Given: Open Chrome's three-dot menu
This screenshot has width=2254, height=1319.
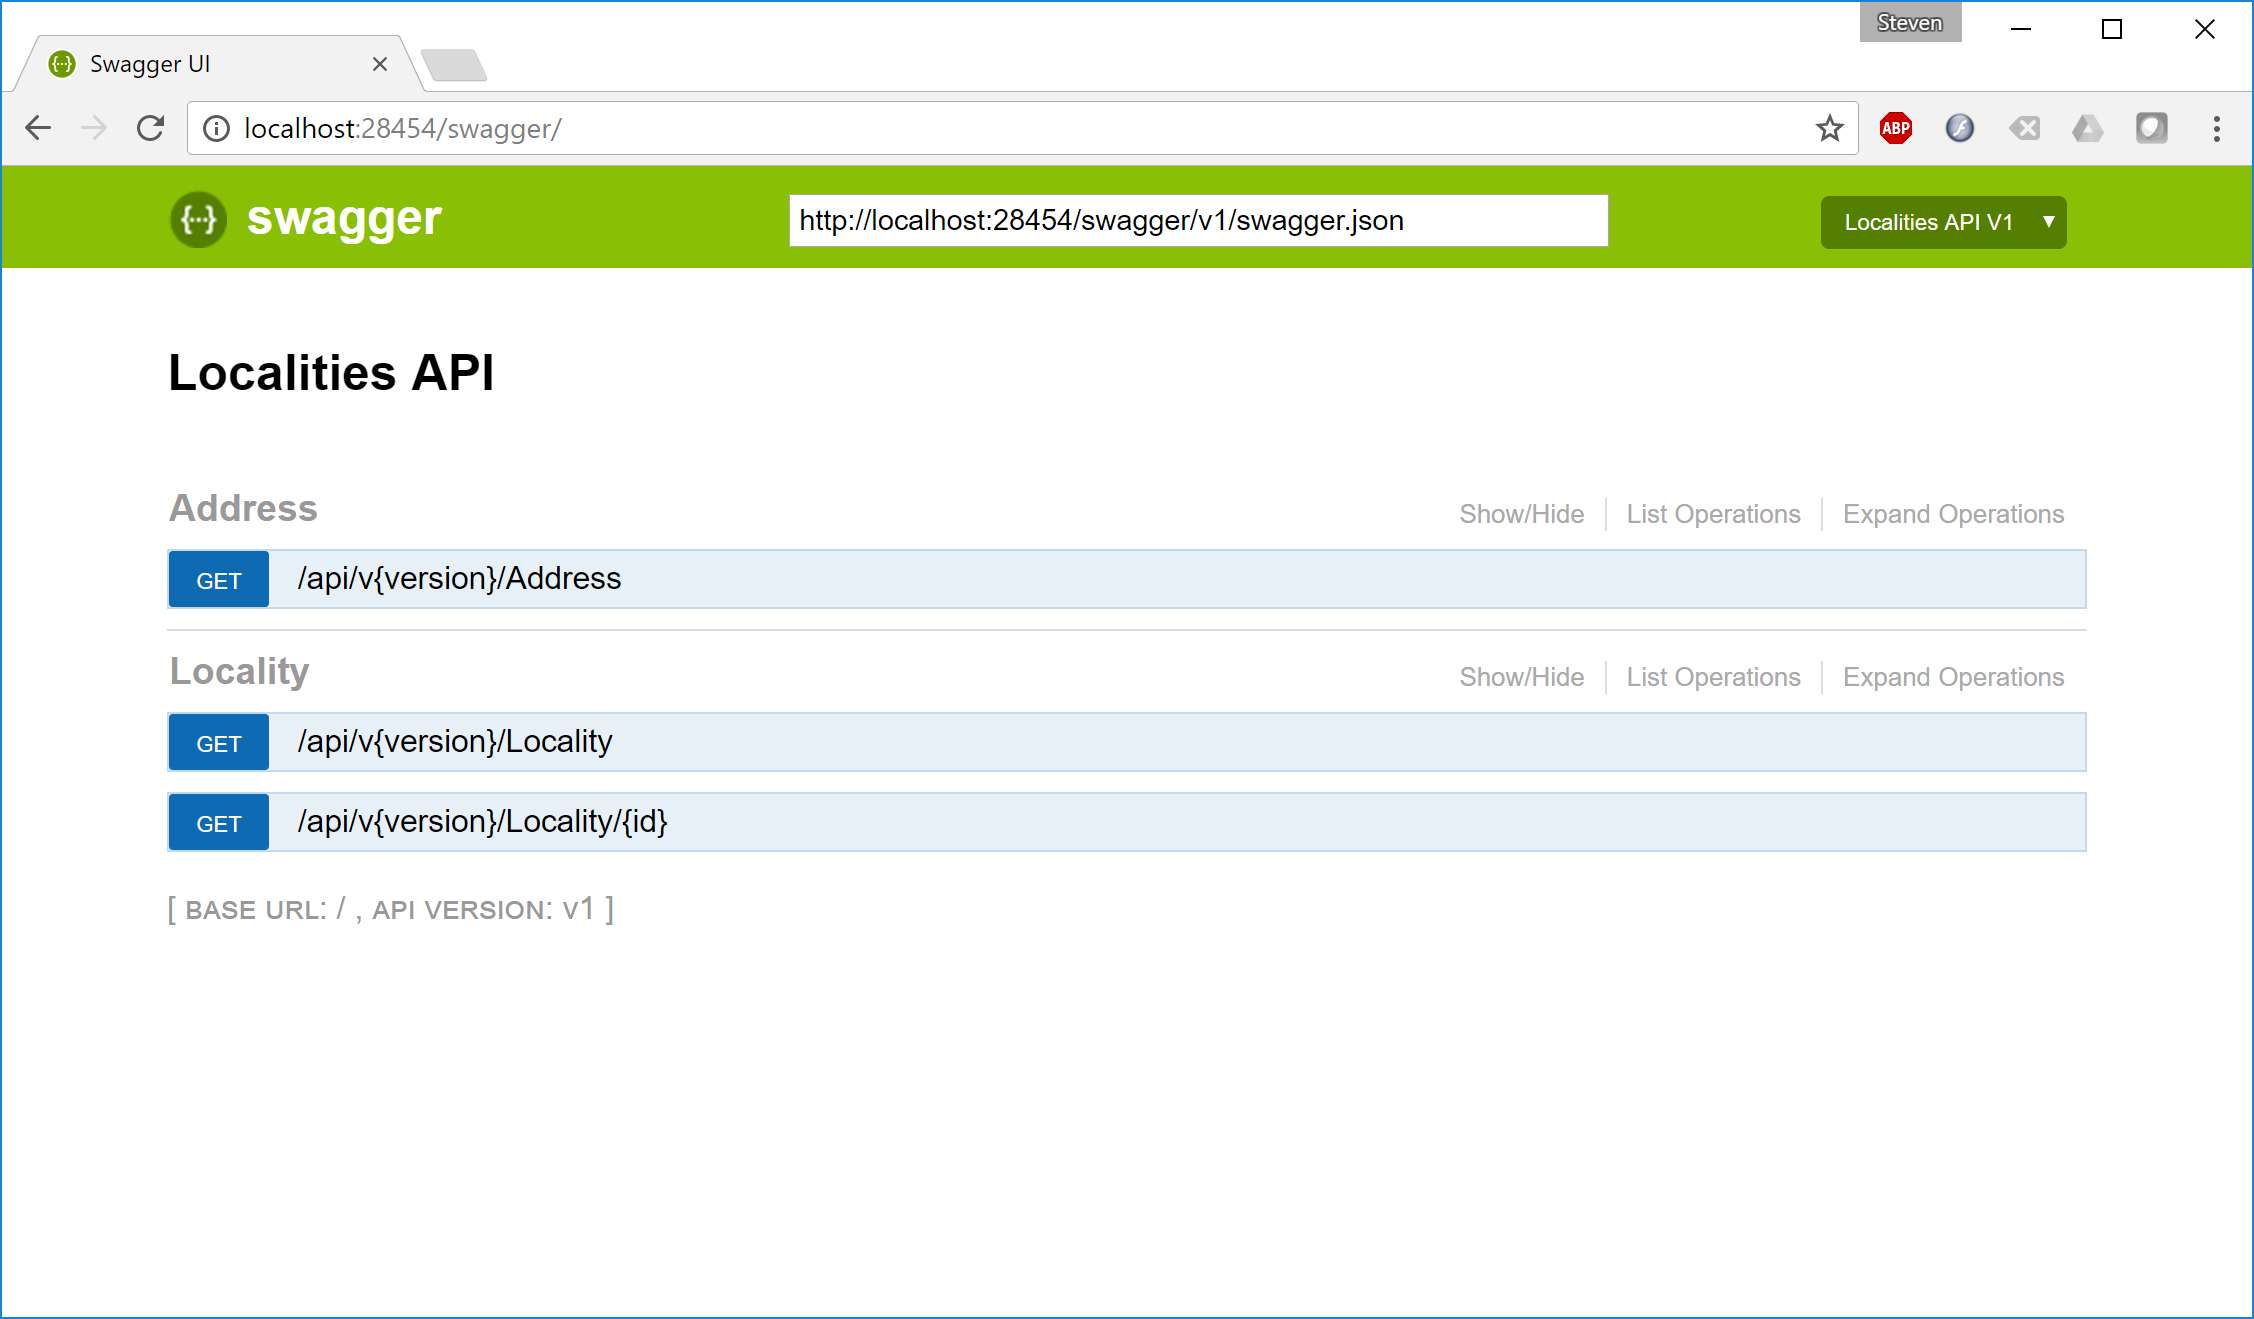Looking at the screenshot, I should point(2216,128).
